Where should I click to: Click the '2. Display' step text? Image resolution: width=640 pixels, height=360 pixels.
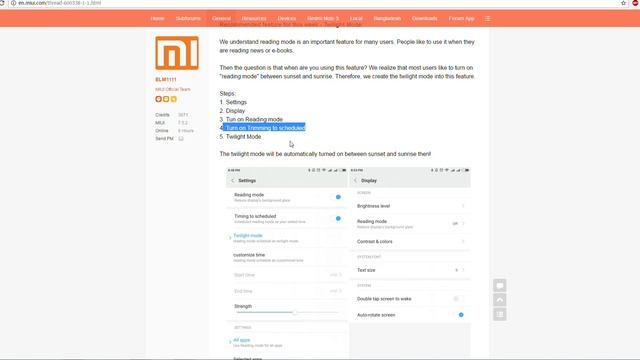(232, 111)
